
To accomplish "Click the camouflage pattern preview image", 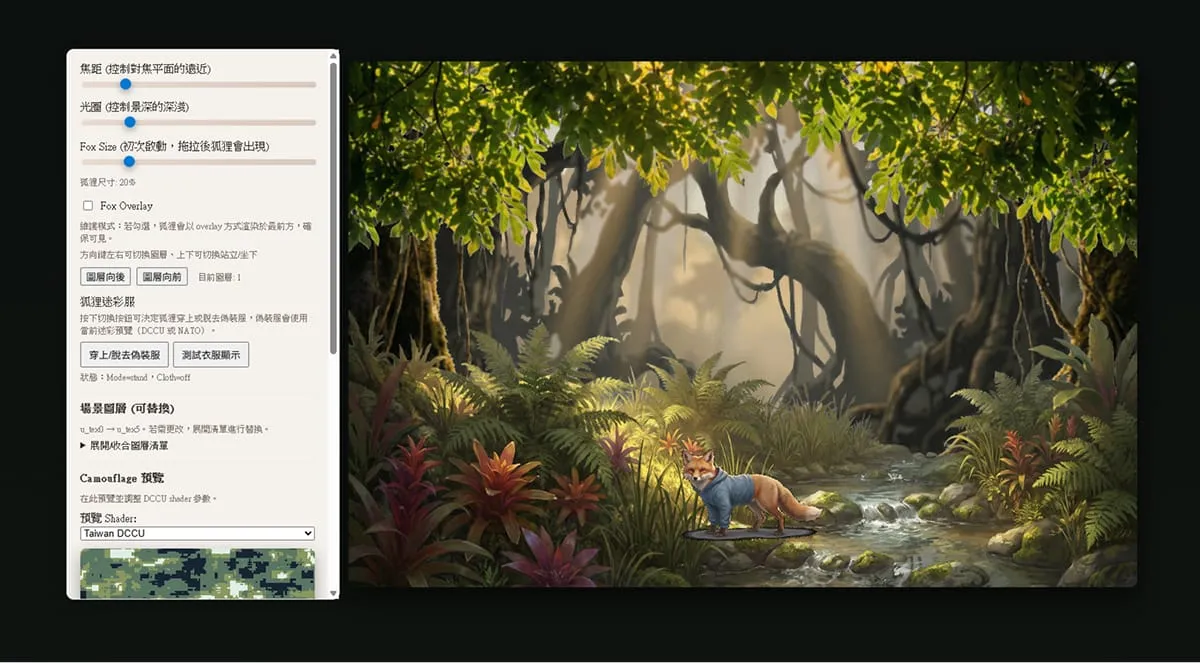I will coord(197,572).
